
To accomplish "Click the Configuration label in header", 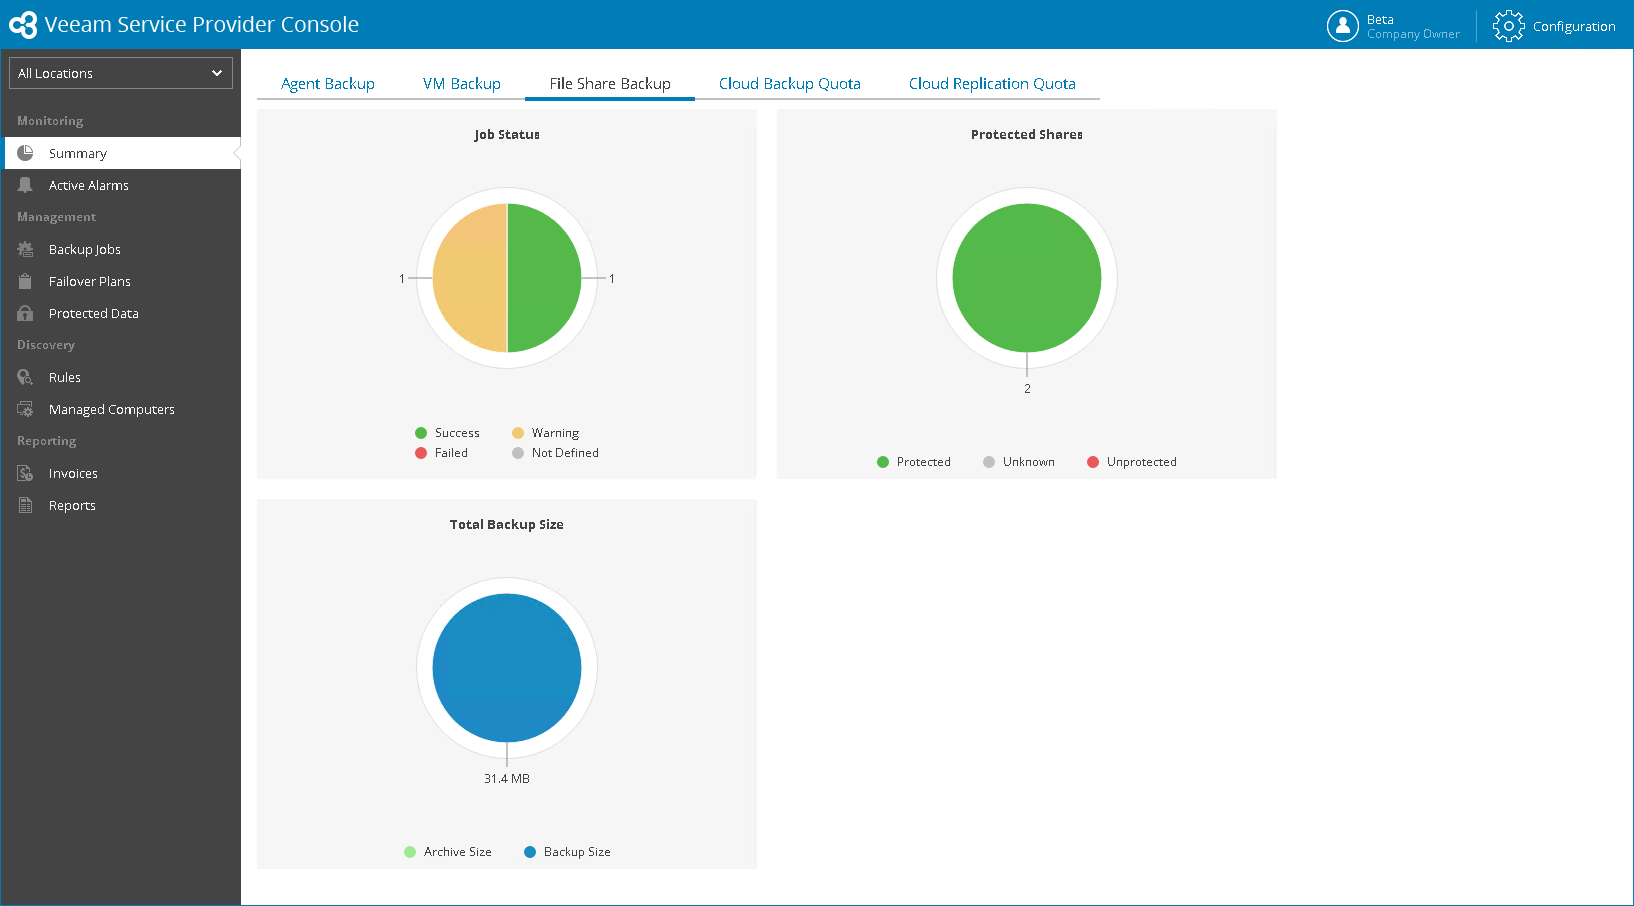I will tap(1574, 27).
